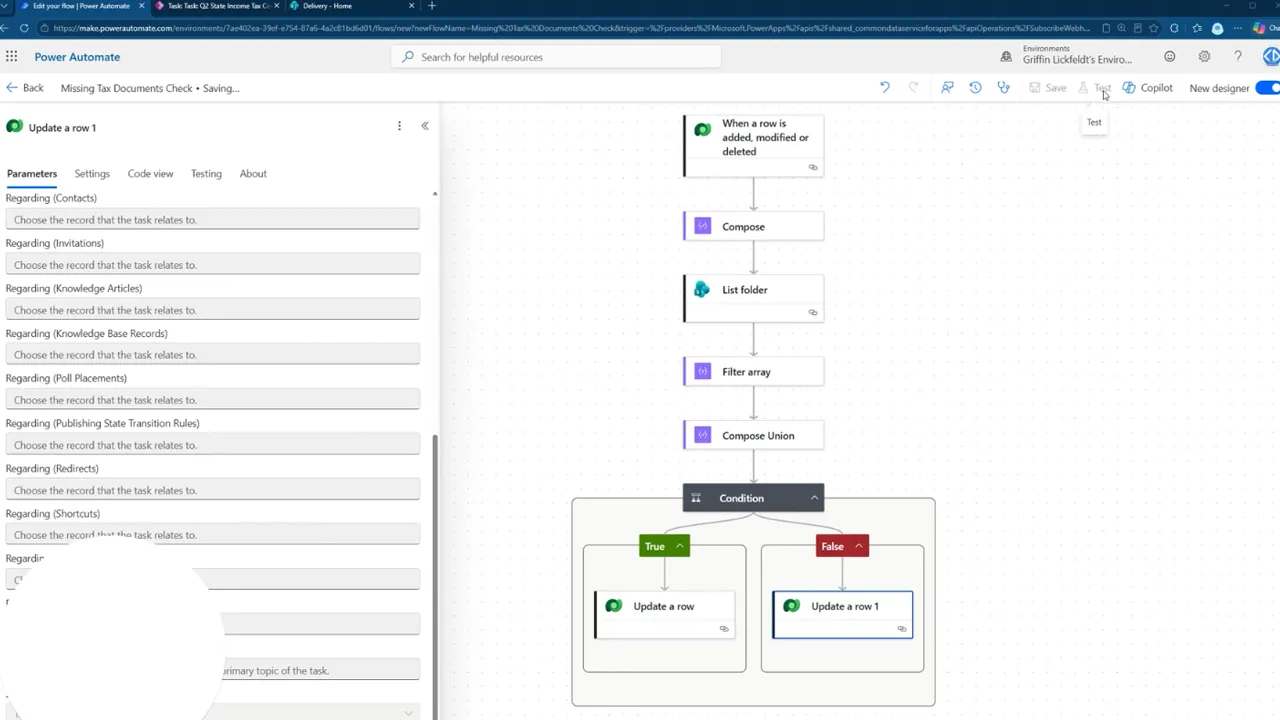1280x720 pixels.
Task: Click the Regarding (Poll Placements) input field
Action: (x=213, y=400)
